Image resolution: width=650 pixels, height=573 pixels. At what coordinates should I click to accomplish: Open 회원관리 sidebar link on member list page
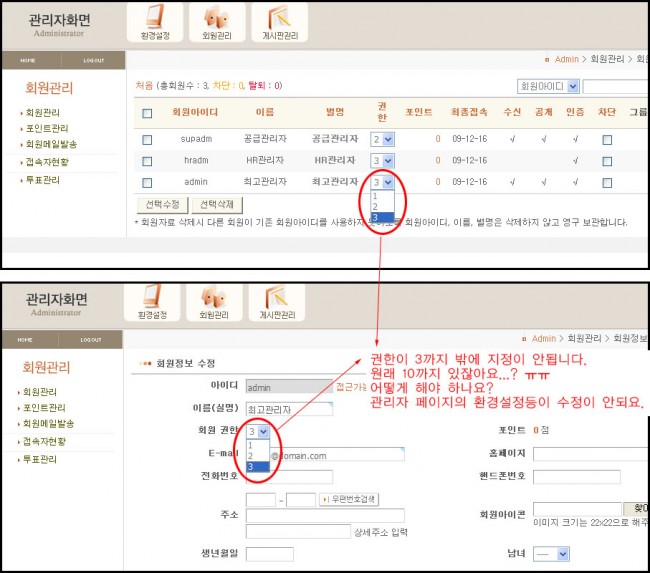pyautogui.click(x=43, y=113)
